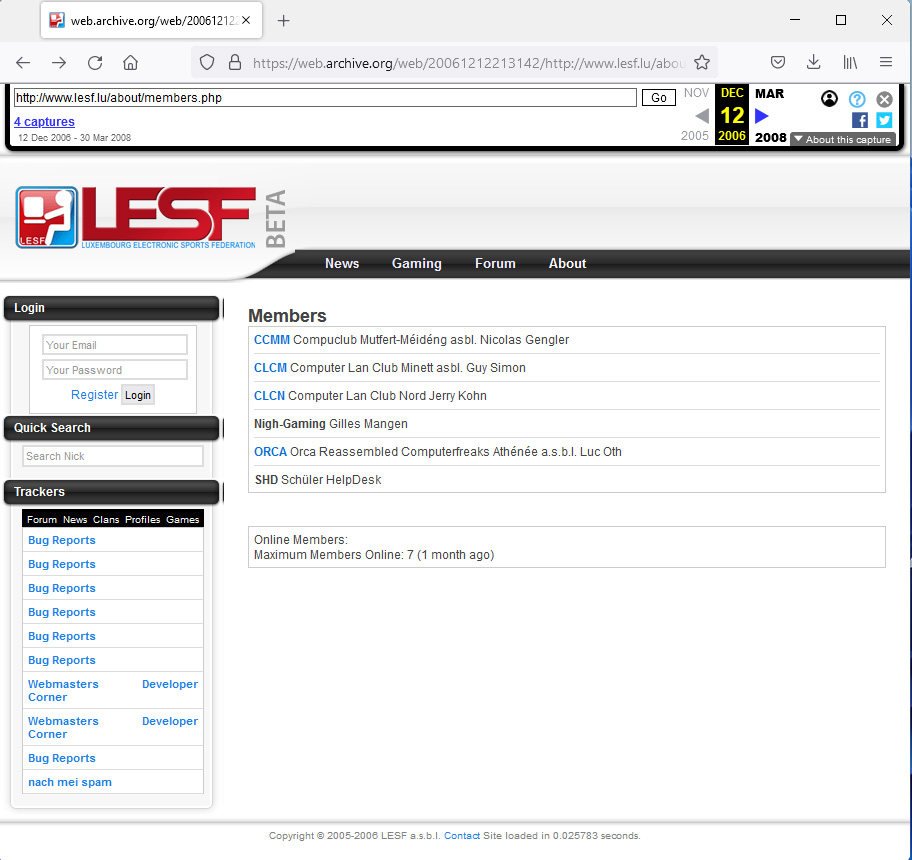Screen dimensions: 912x860
Task: Close the Wayback Machine toolbar
Action: (884, 99)
